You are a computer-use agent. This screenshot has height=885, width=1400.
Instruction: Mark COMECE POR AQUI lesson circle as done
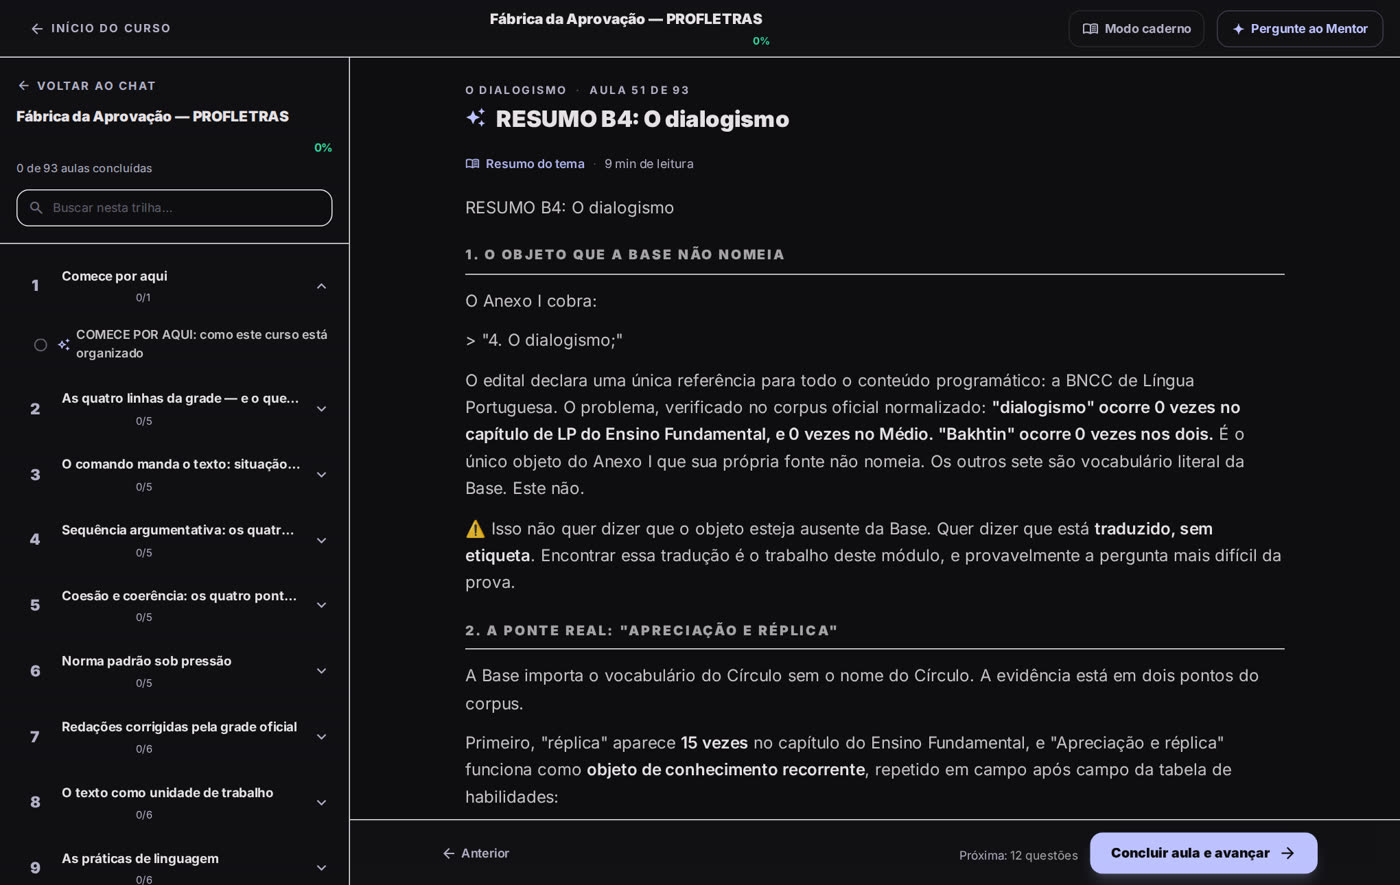[x=41, y=345]
